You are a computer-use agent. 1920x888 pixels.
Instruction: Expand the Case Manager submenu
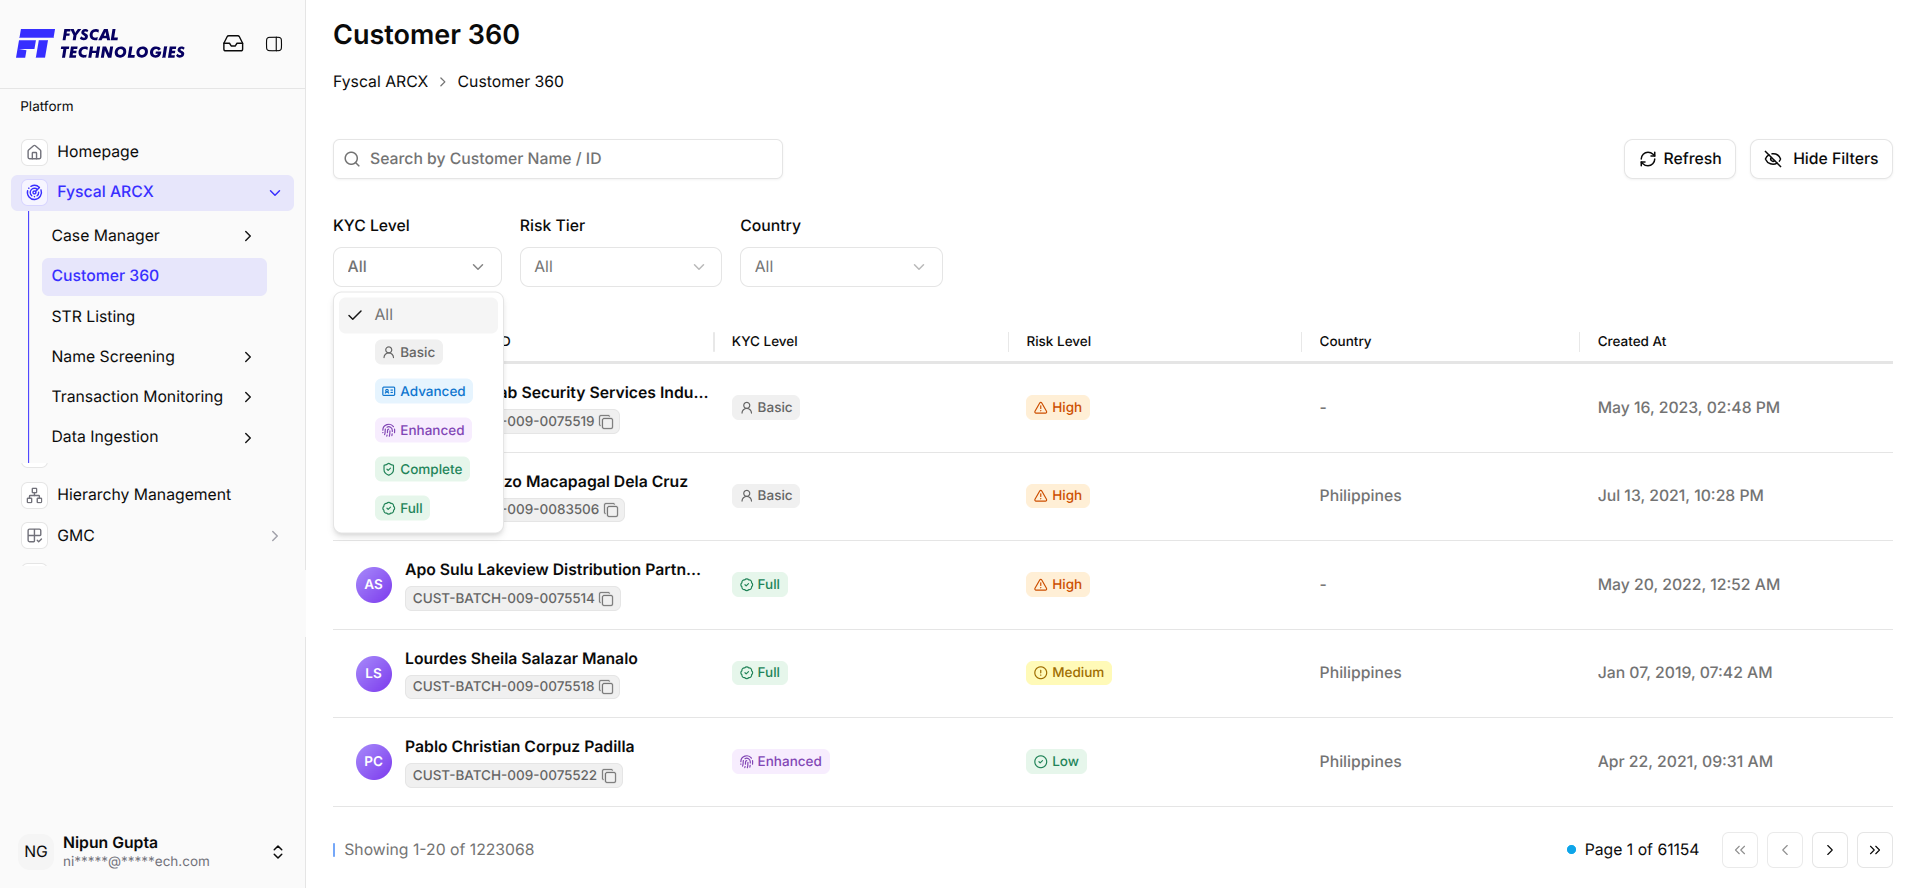click(x=248, y=236)
